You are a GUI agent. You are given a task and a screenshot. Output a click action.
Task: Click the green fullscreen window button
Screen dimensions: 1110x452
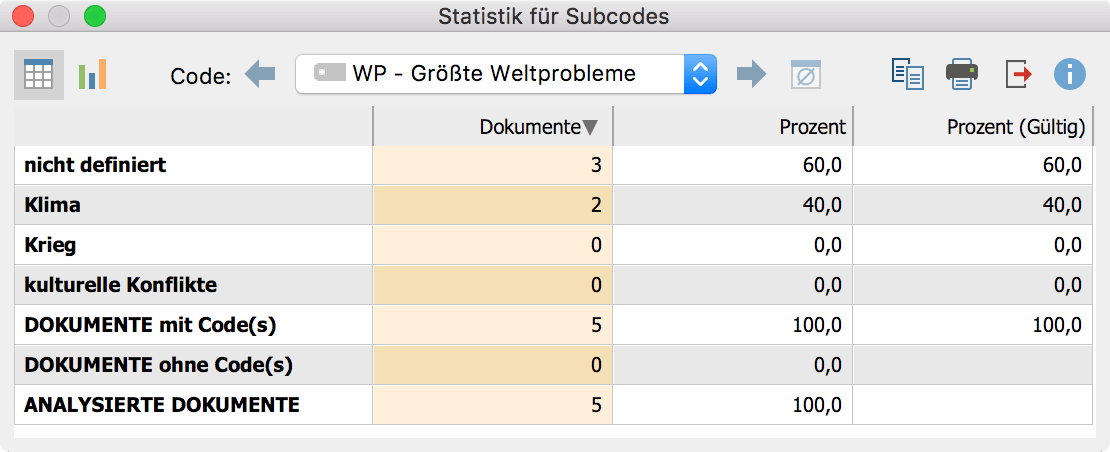94,16
